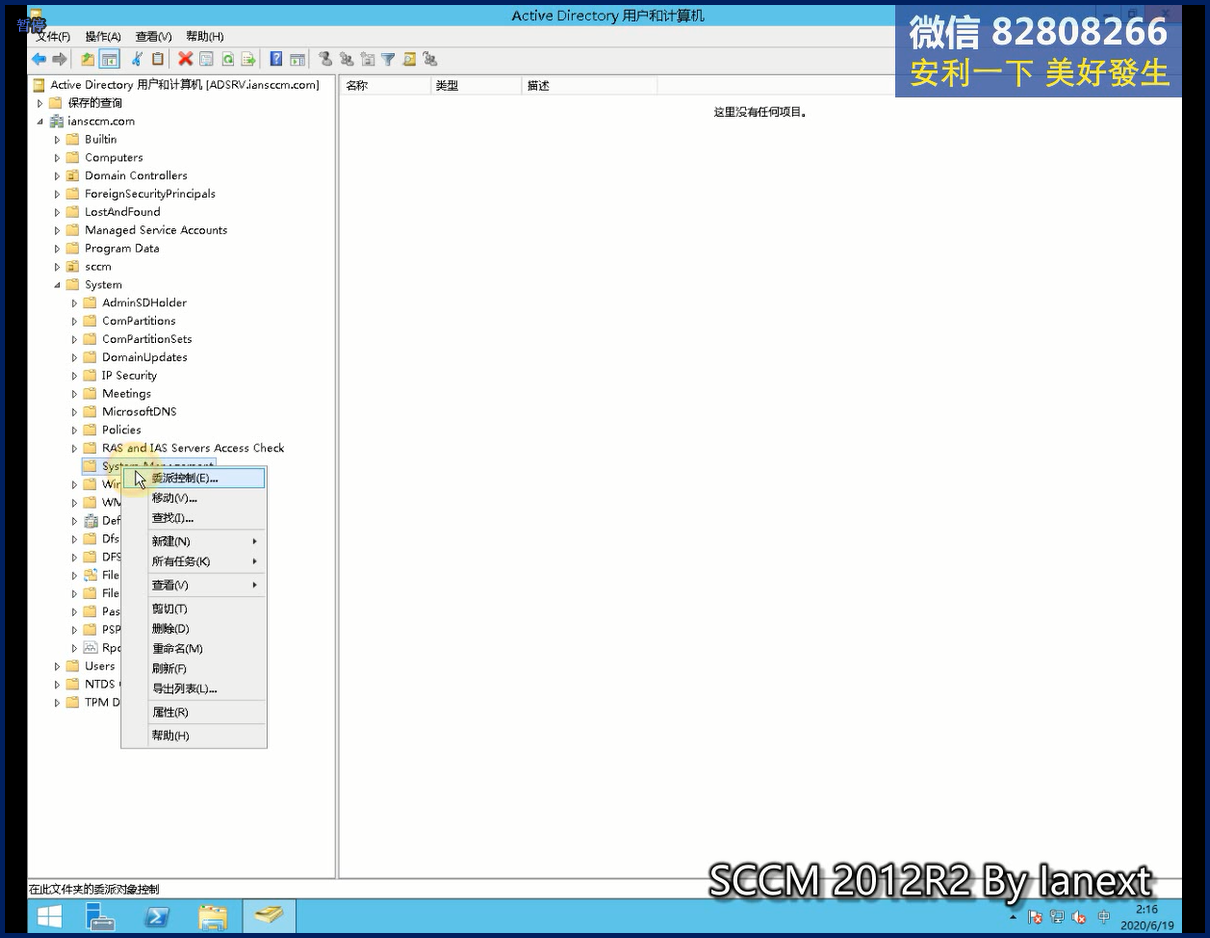1210x938 pixels.
Task: Expand the sccm organizational unit arrow
Action: [x=57, y=267]
